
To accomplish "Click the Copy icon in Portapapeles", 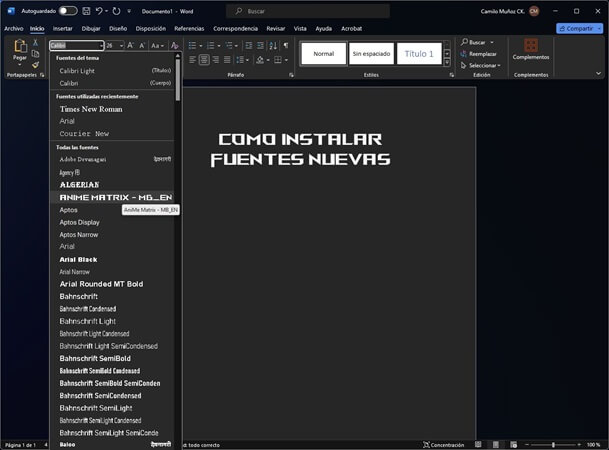I will 35,54.
